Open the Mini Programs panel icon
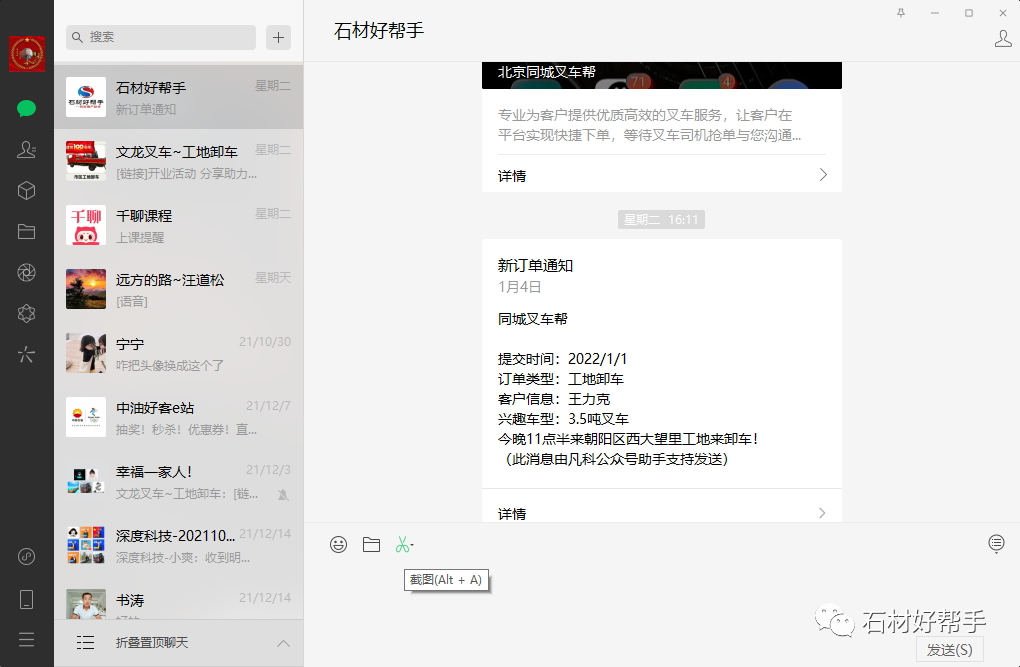1020x667 pixels. (x=26, y=556)
